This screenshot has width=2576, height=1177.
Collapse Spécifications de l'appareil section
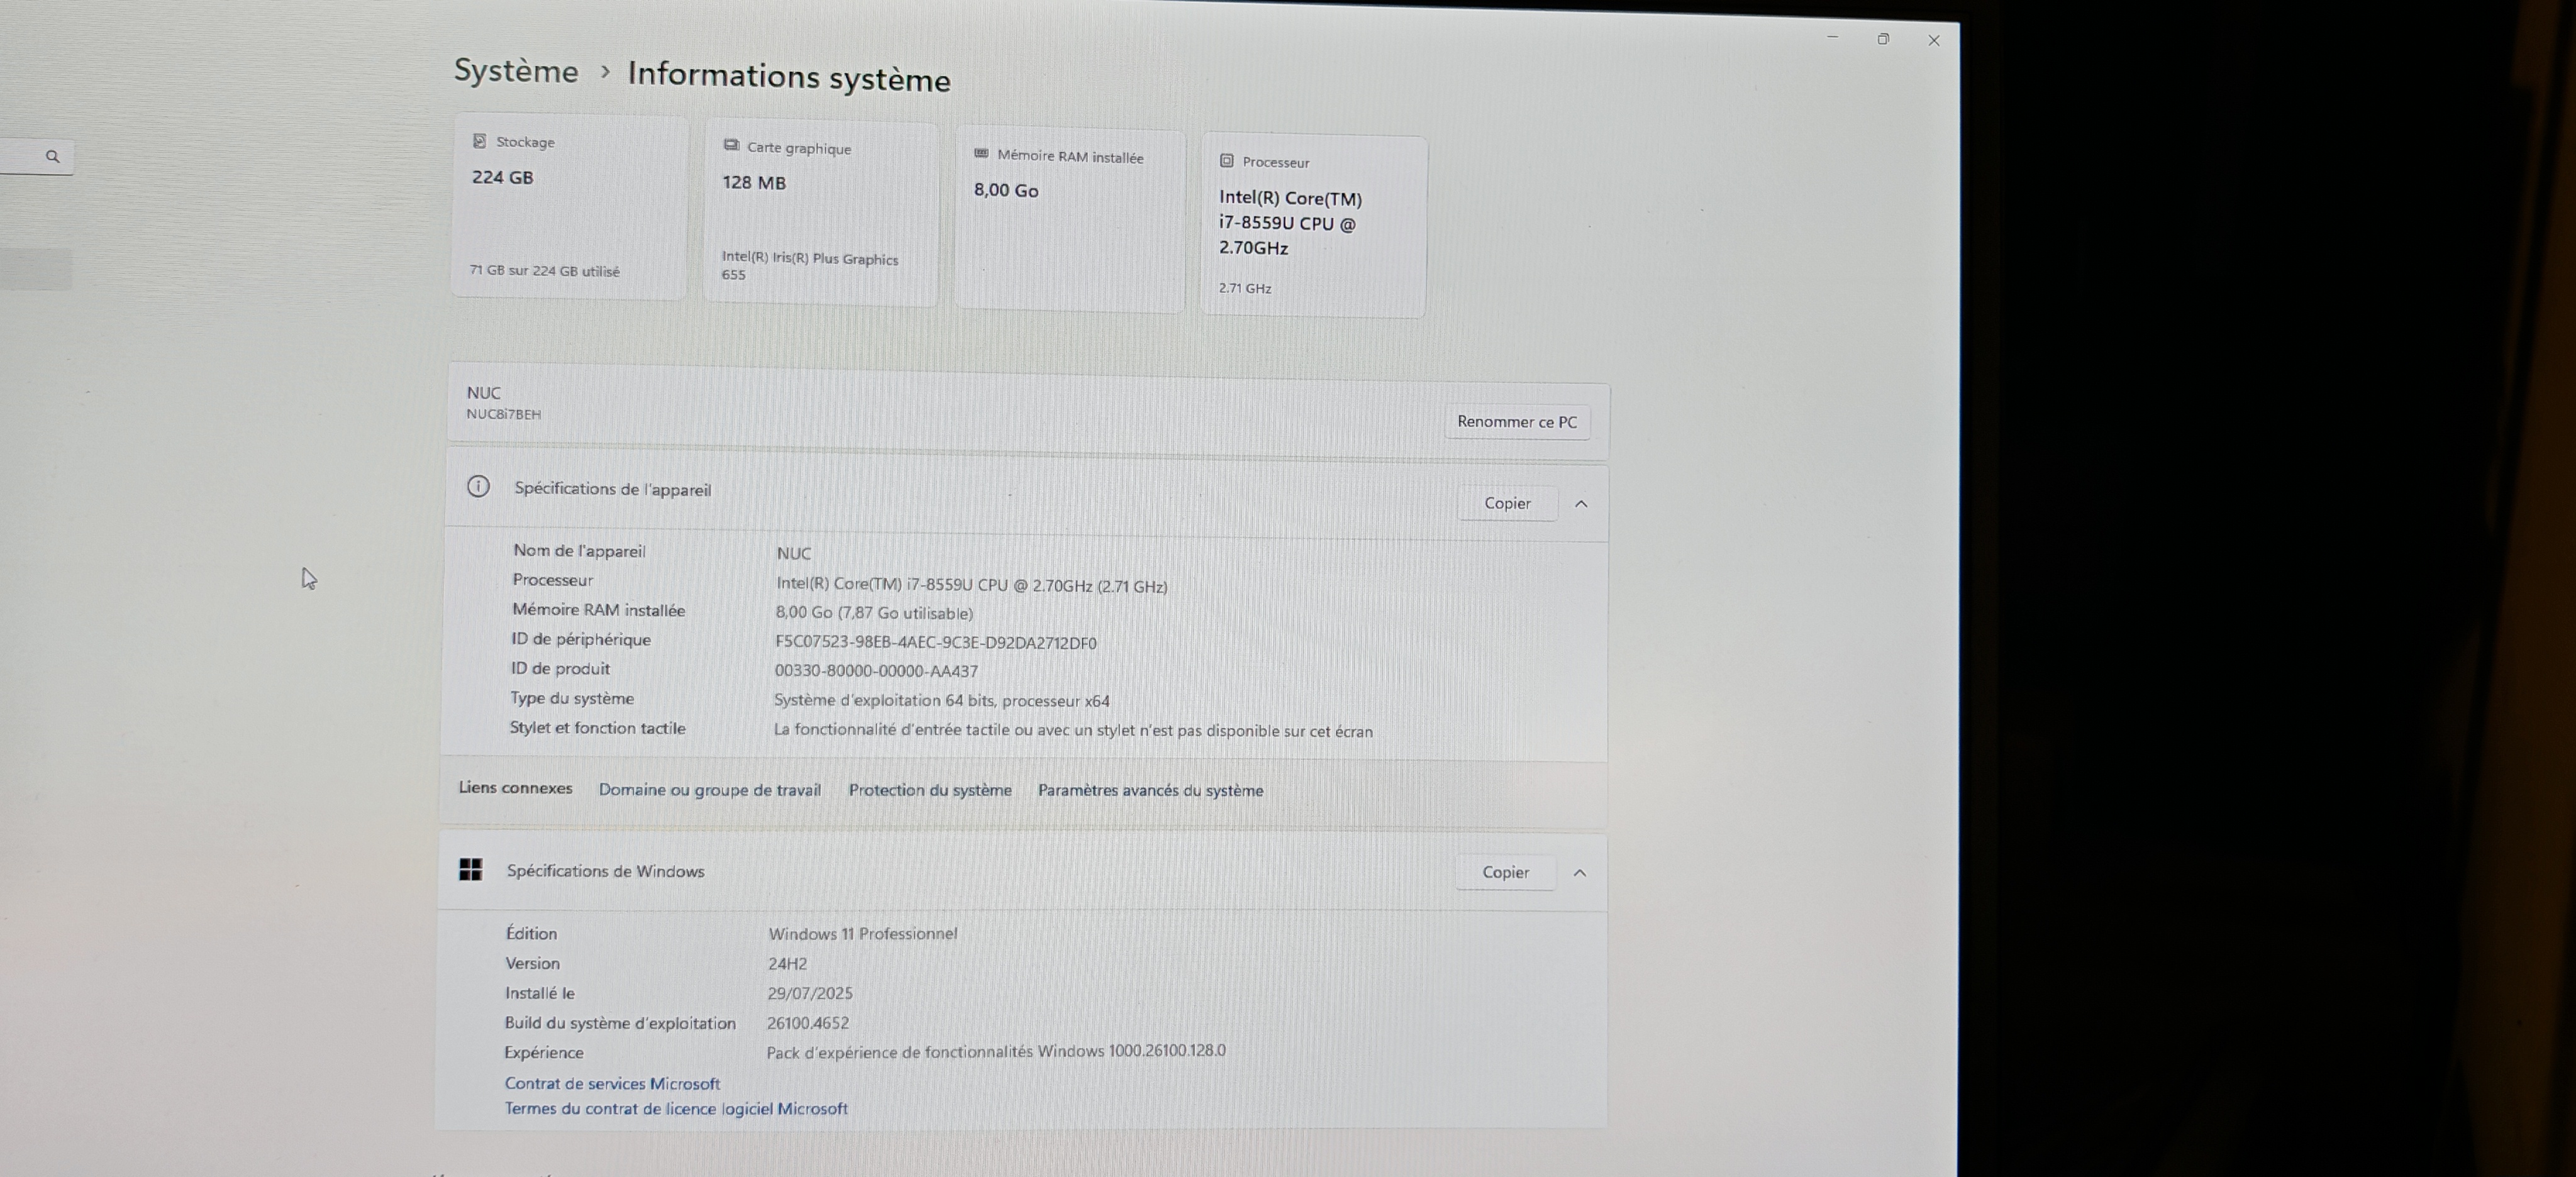[1581, 504]
